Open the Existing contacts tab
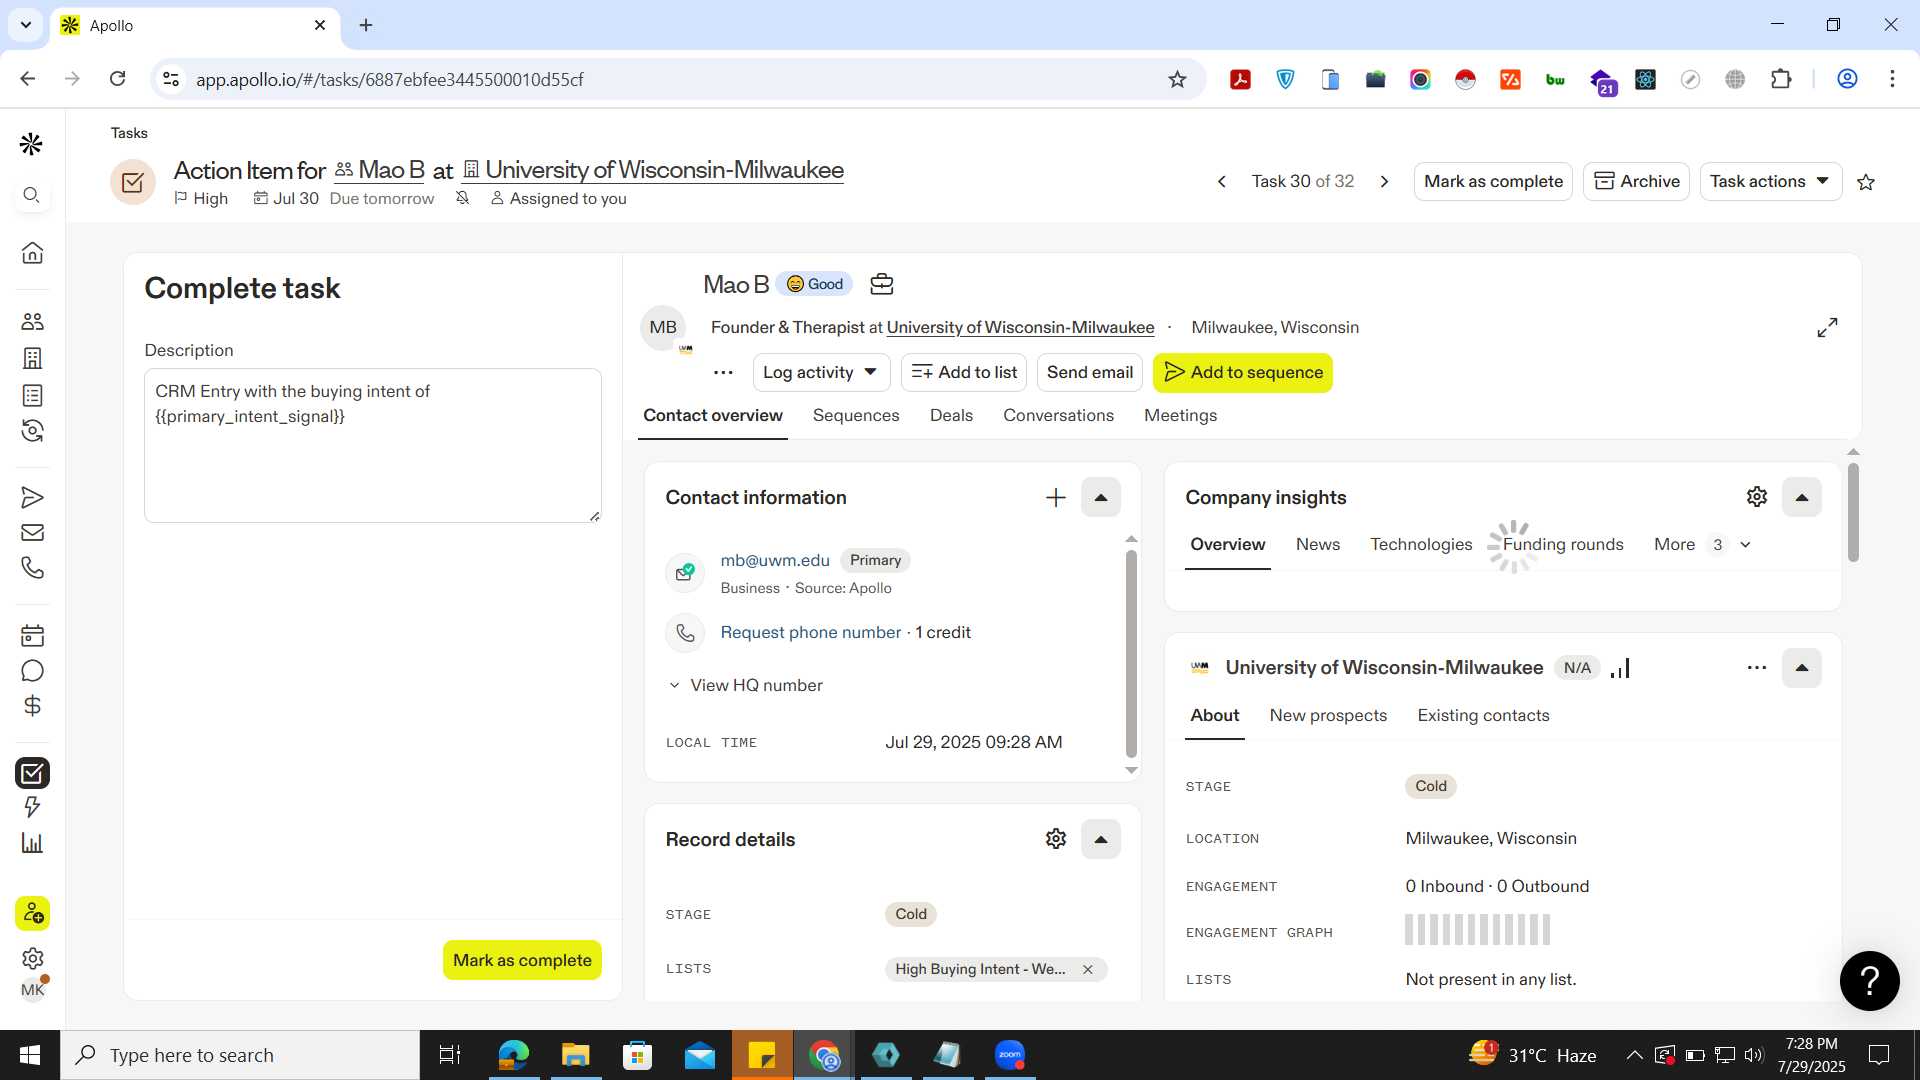Screen dimensions: 1920x1080 [x=1483, y=716]
